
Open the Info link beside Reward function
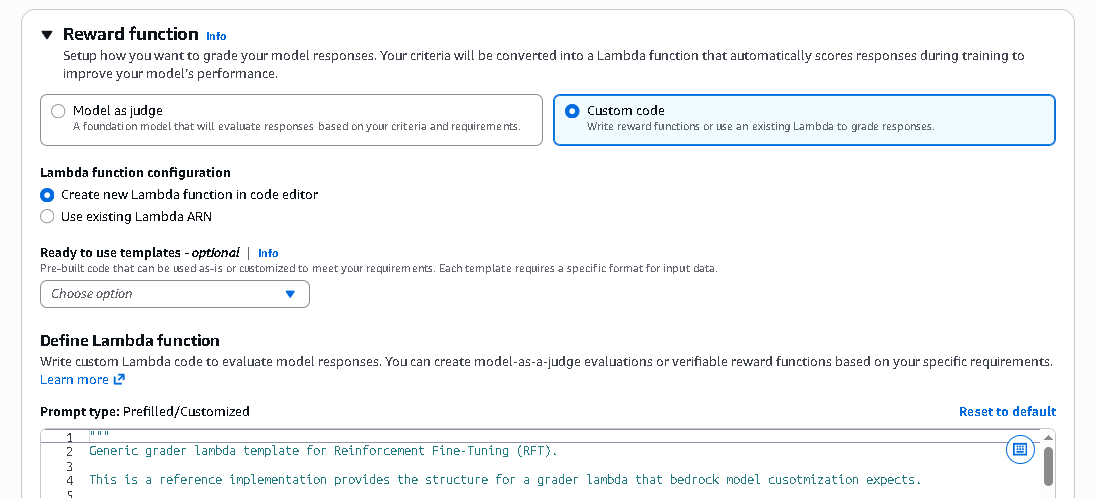[216, 36]
